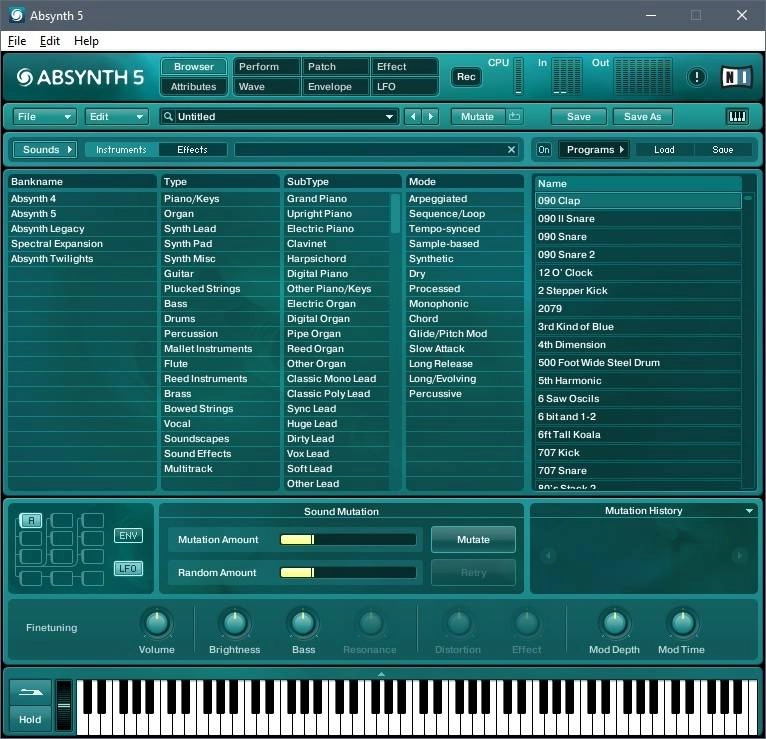The width and height of the screenshot is (766, 739).
Task: Switch to the Wave tab
Action: pos(267,86)
